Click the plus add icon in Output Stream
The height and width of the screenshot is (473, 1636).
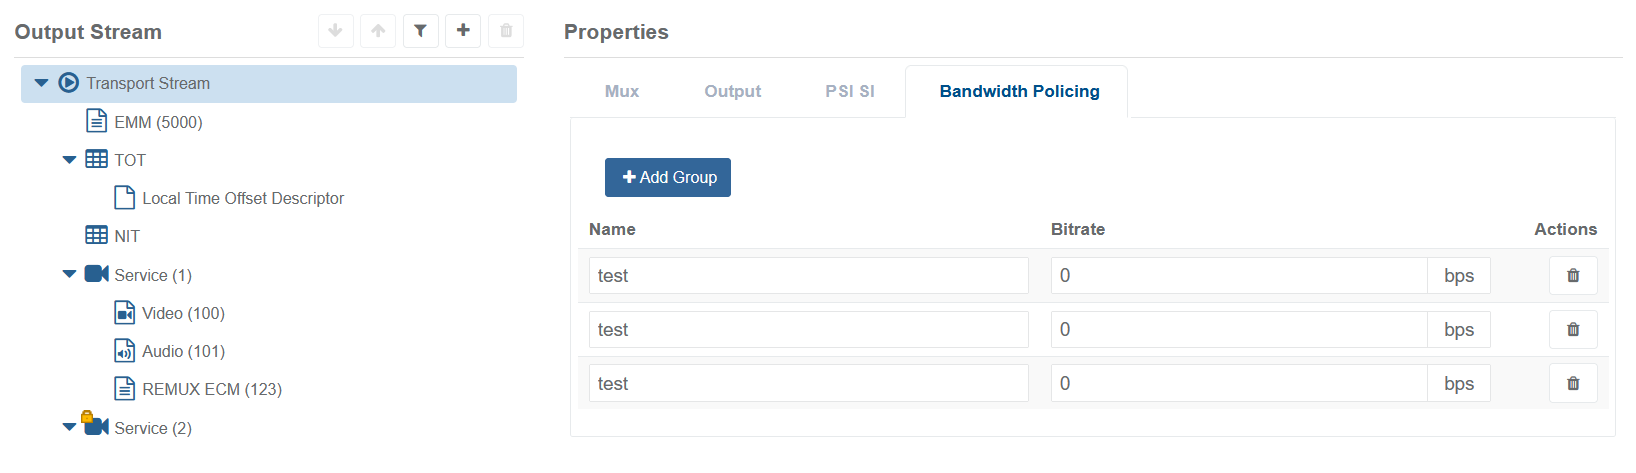click(463, 31)
